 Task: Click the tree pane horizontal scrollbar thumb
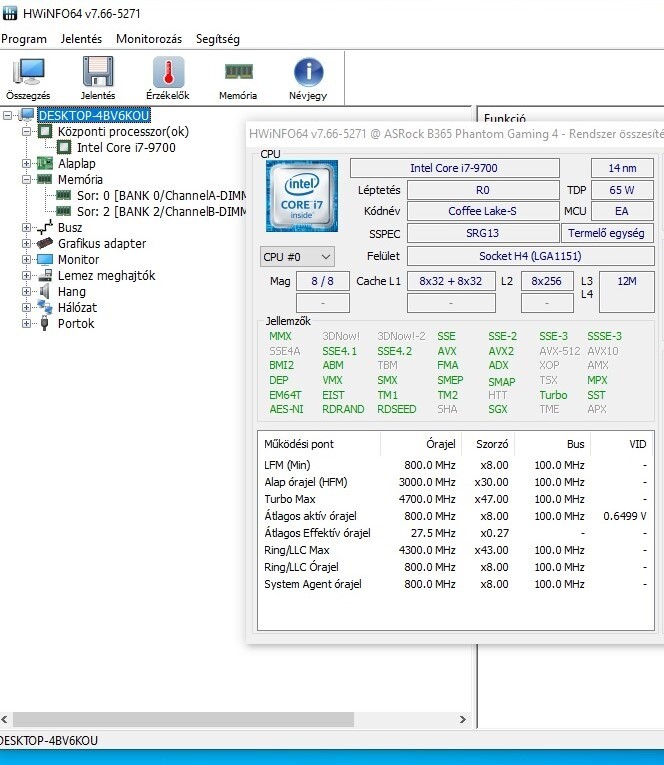(183, 719)
